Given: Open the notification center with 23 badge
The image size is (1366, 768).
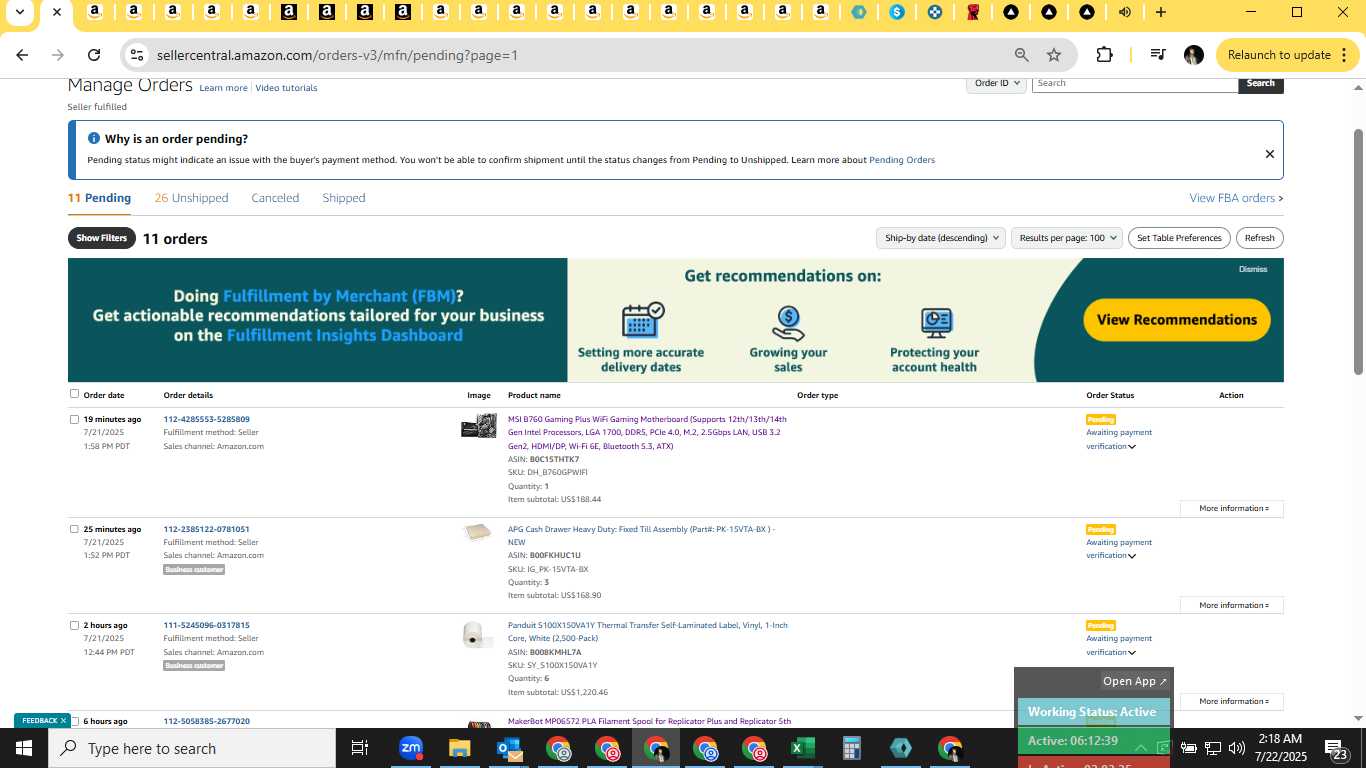Looking at the screenshot, I should pos(1337,749).
